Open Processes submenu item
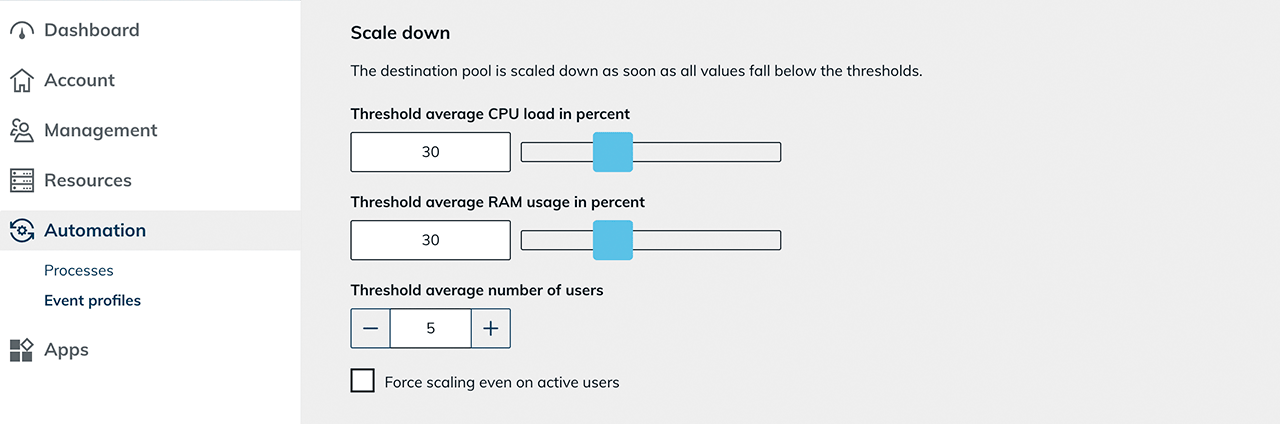This screenshot has height=424, width=1280. [x=79, y=271]
